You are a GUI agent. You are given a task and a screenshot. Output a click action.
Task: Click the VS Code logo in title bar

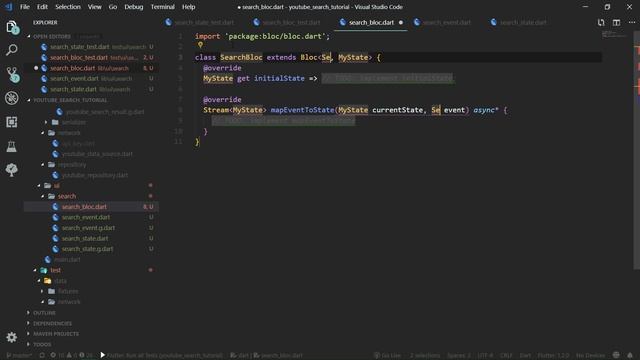pos(9,7)
